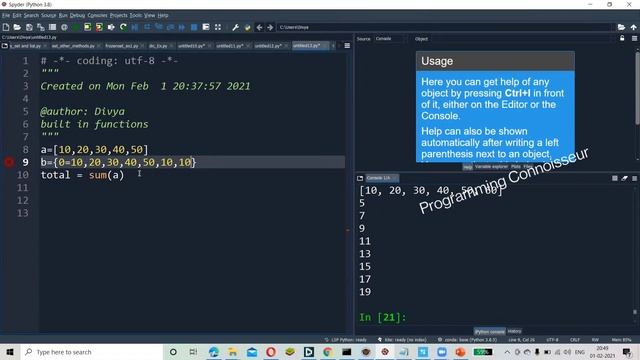Open the Tools menu
640x360 pixels.
pyautogui.click(x=136, y=15)
